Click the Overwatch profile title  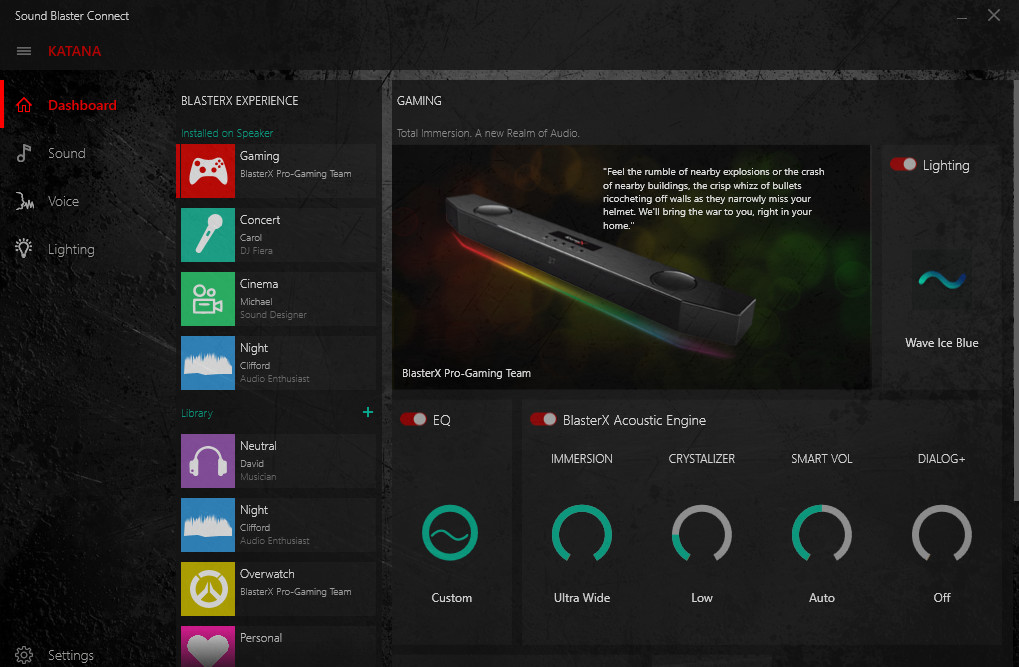(267, 574)
